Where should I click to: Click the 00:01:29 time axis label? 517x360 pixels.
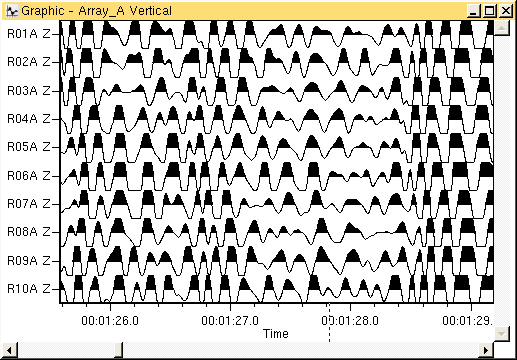(x=468, y=321)
